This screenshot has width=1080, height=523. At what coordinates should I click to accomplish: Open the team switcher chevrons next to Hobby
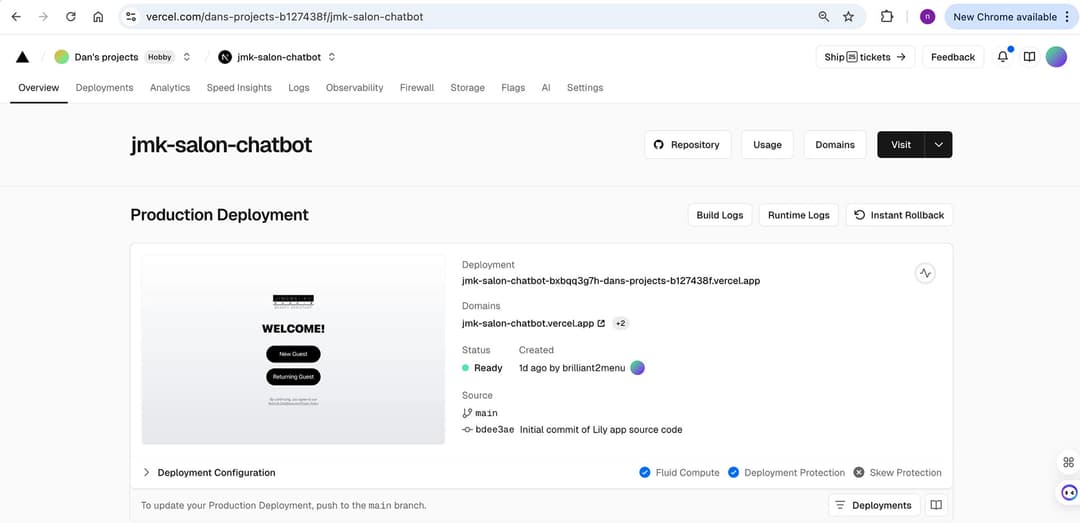click(187, 57)
